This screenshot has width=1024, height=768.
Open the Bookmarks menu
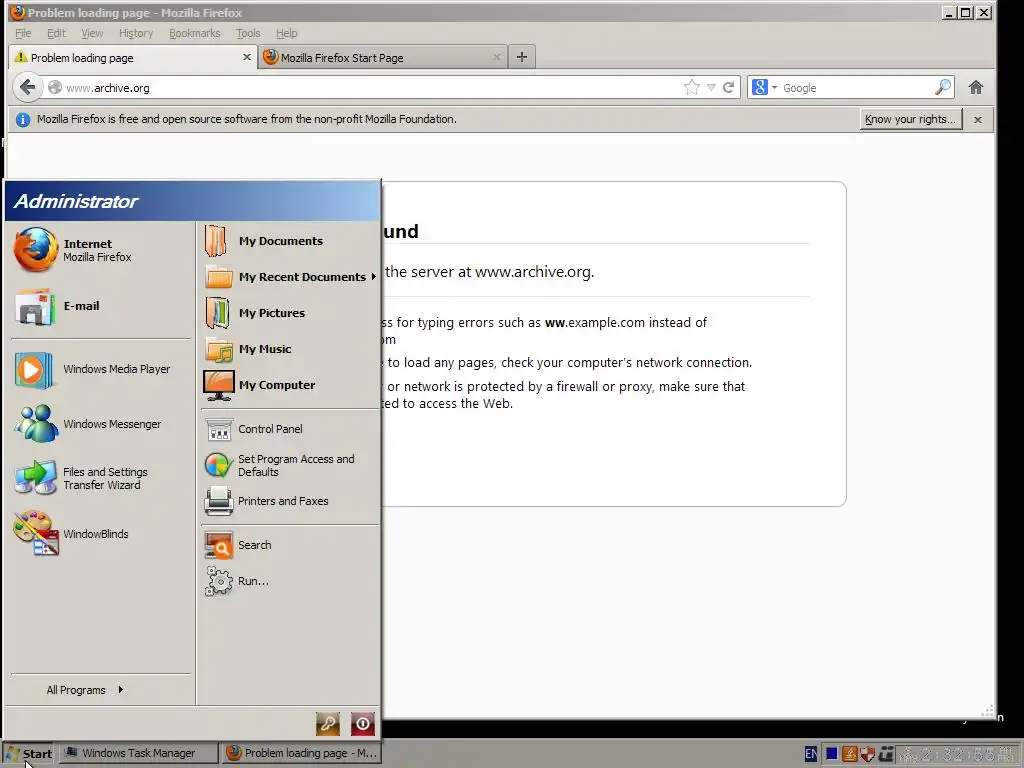pos(195,33)
